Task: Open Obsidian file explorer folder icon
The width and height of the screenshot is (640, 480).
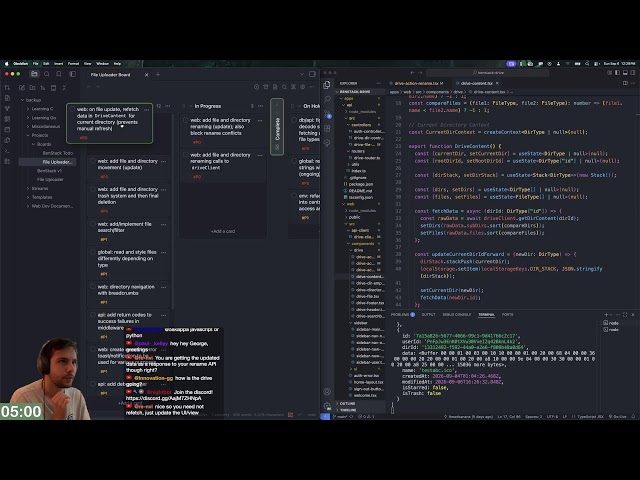Action: tap(34, 74)
